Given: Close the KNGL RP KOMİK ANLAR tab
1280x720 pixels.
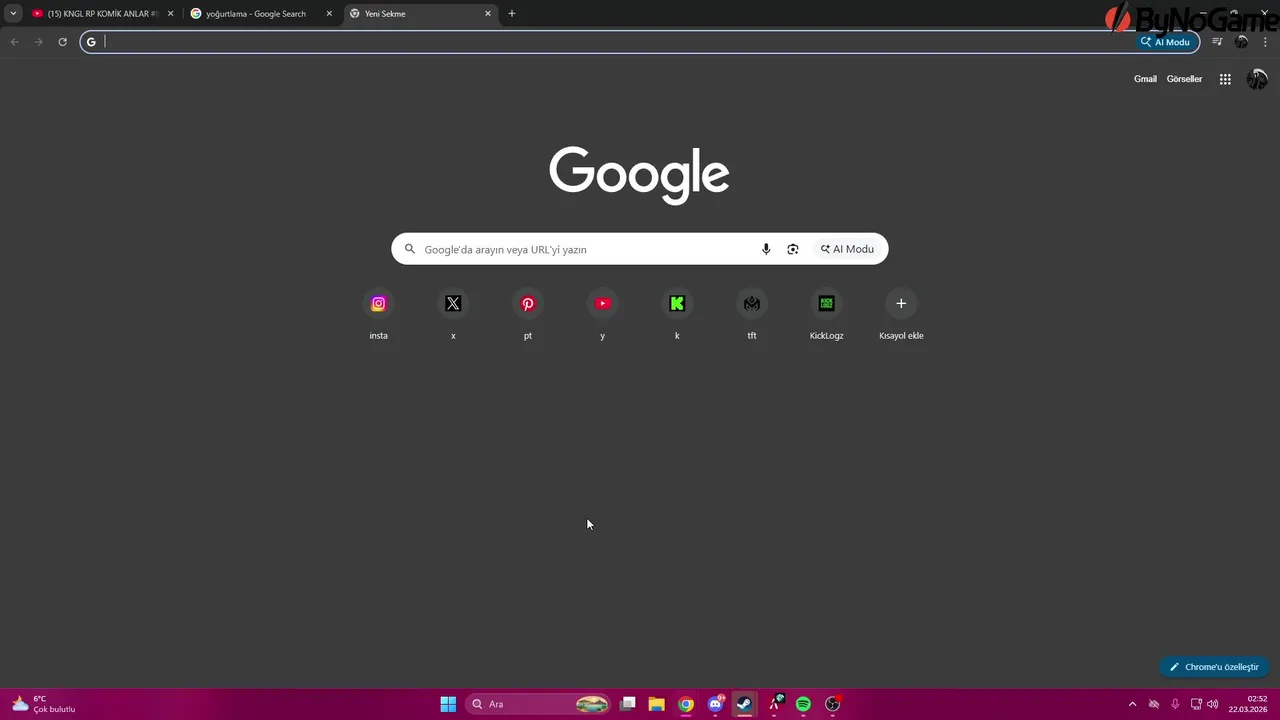Looking at the screenshot, I should coord(170,14).
